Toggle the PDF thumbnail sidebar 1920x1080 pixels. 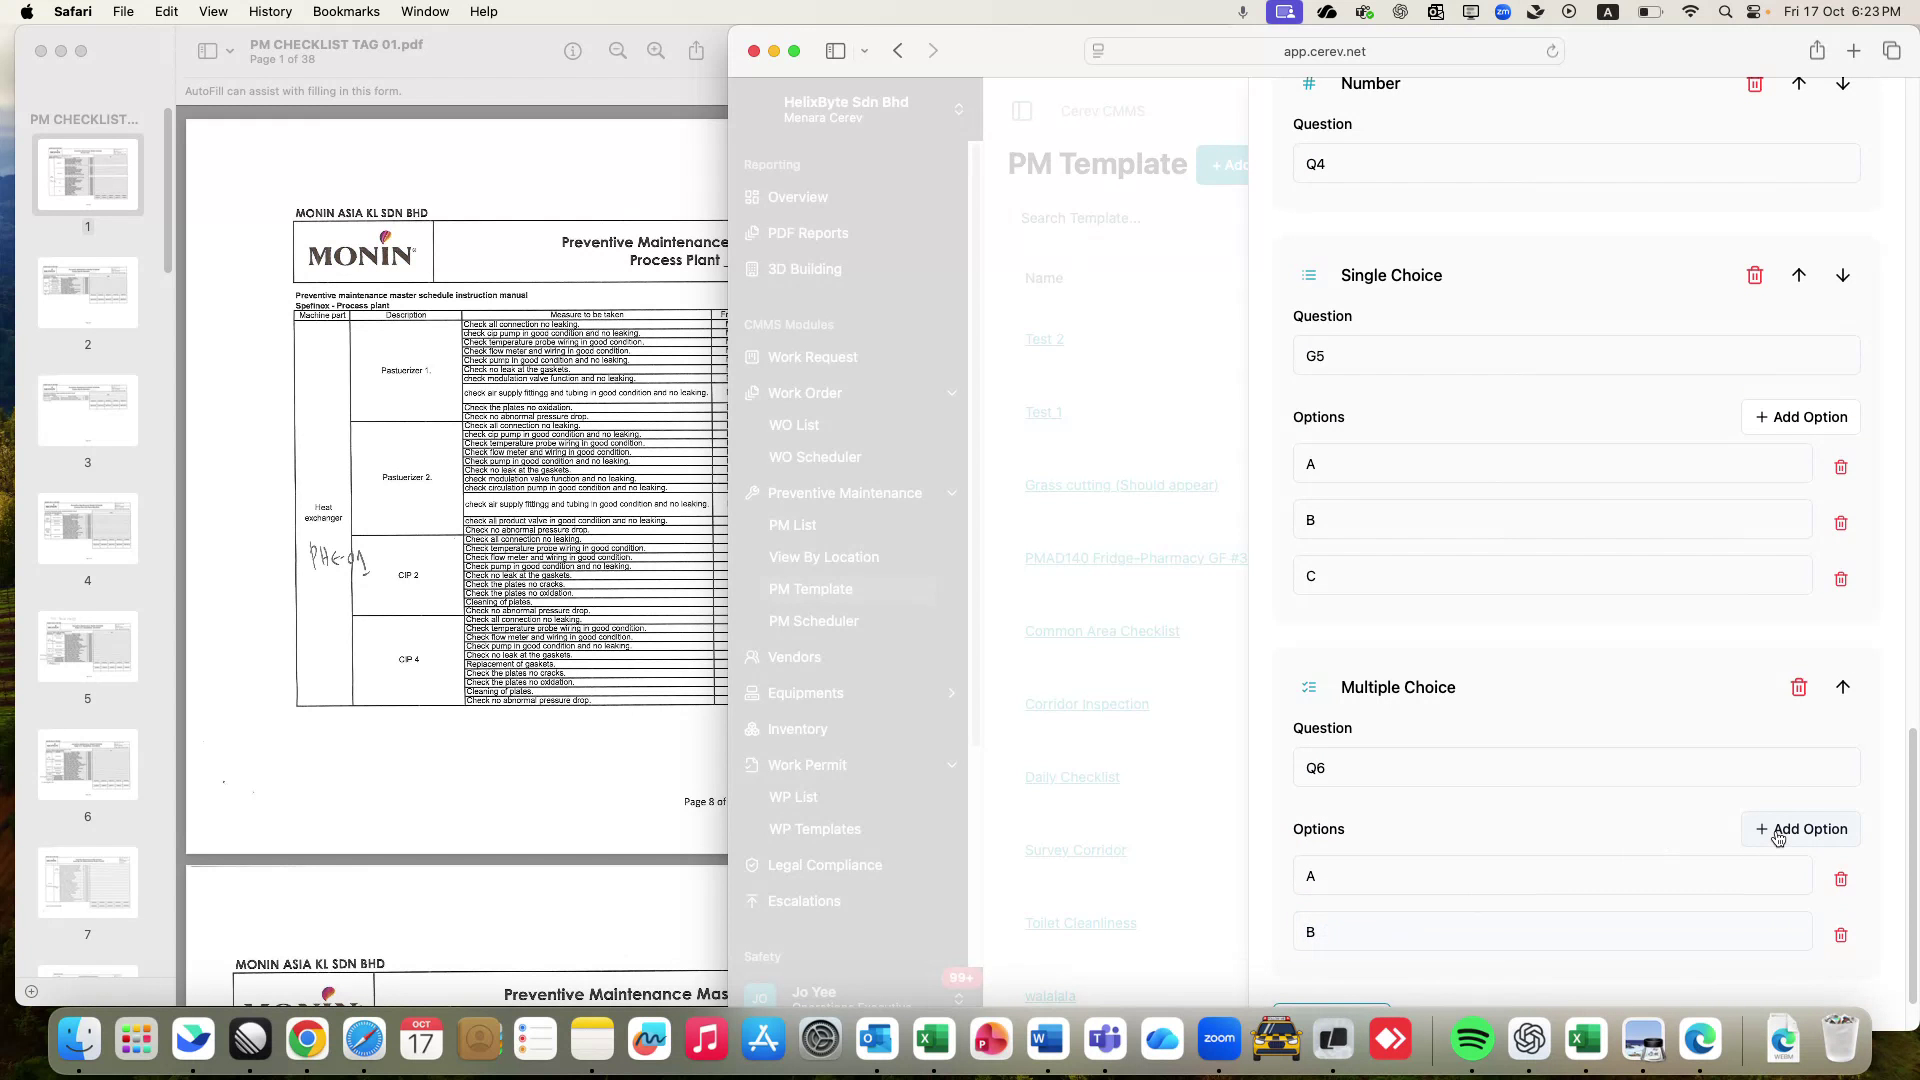click(x=207, y=50)
